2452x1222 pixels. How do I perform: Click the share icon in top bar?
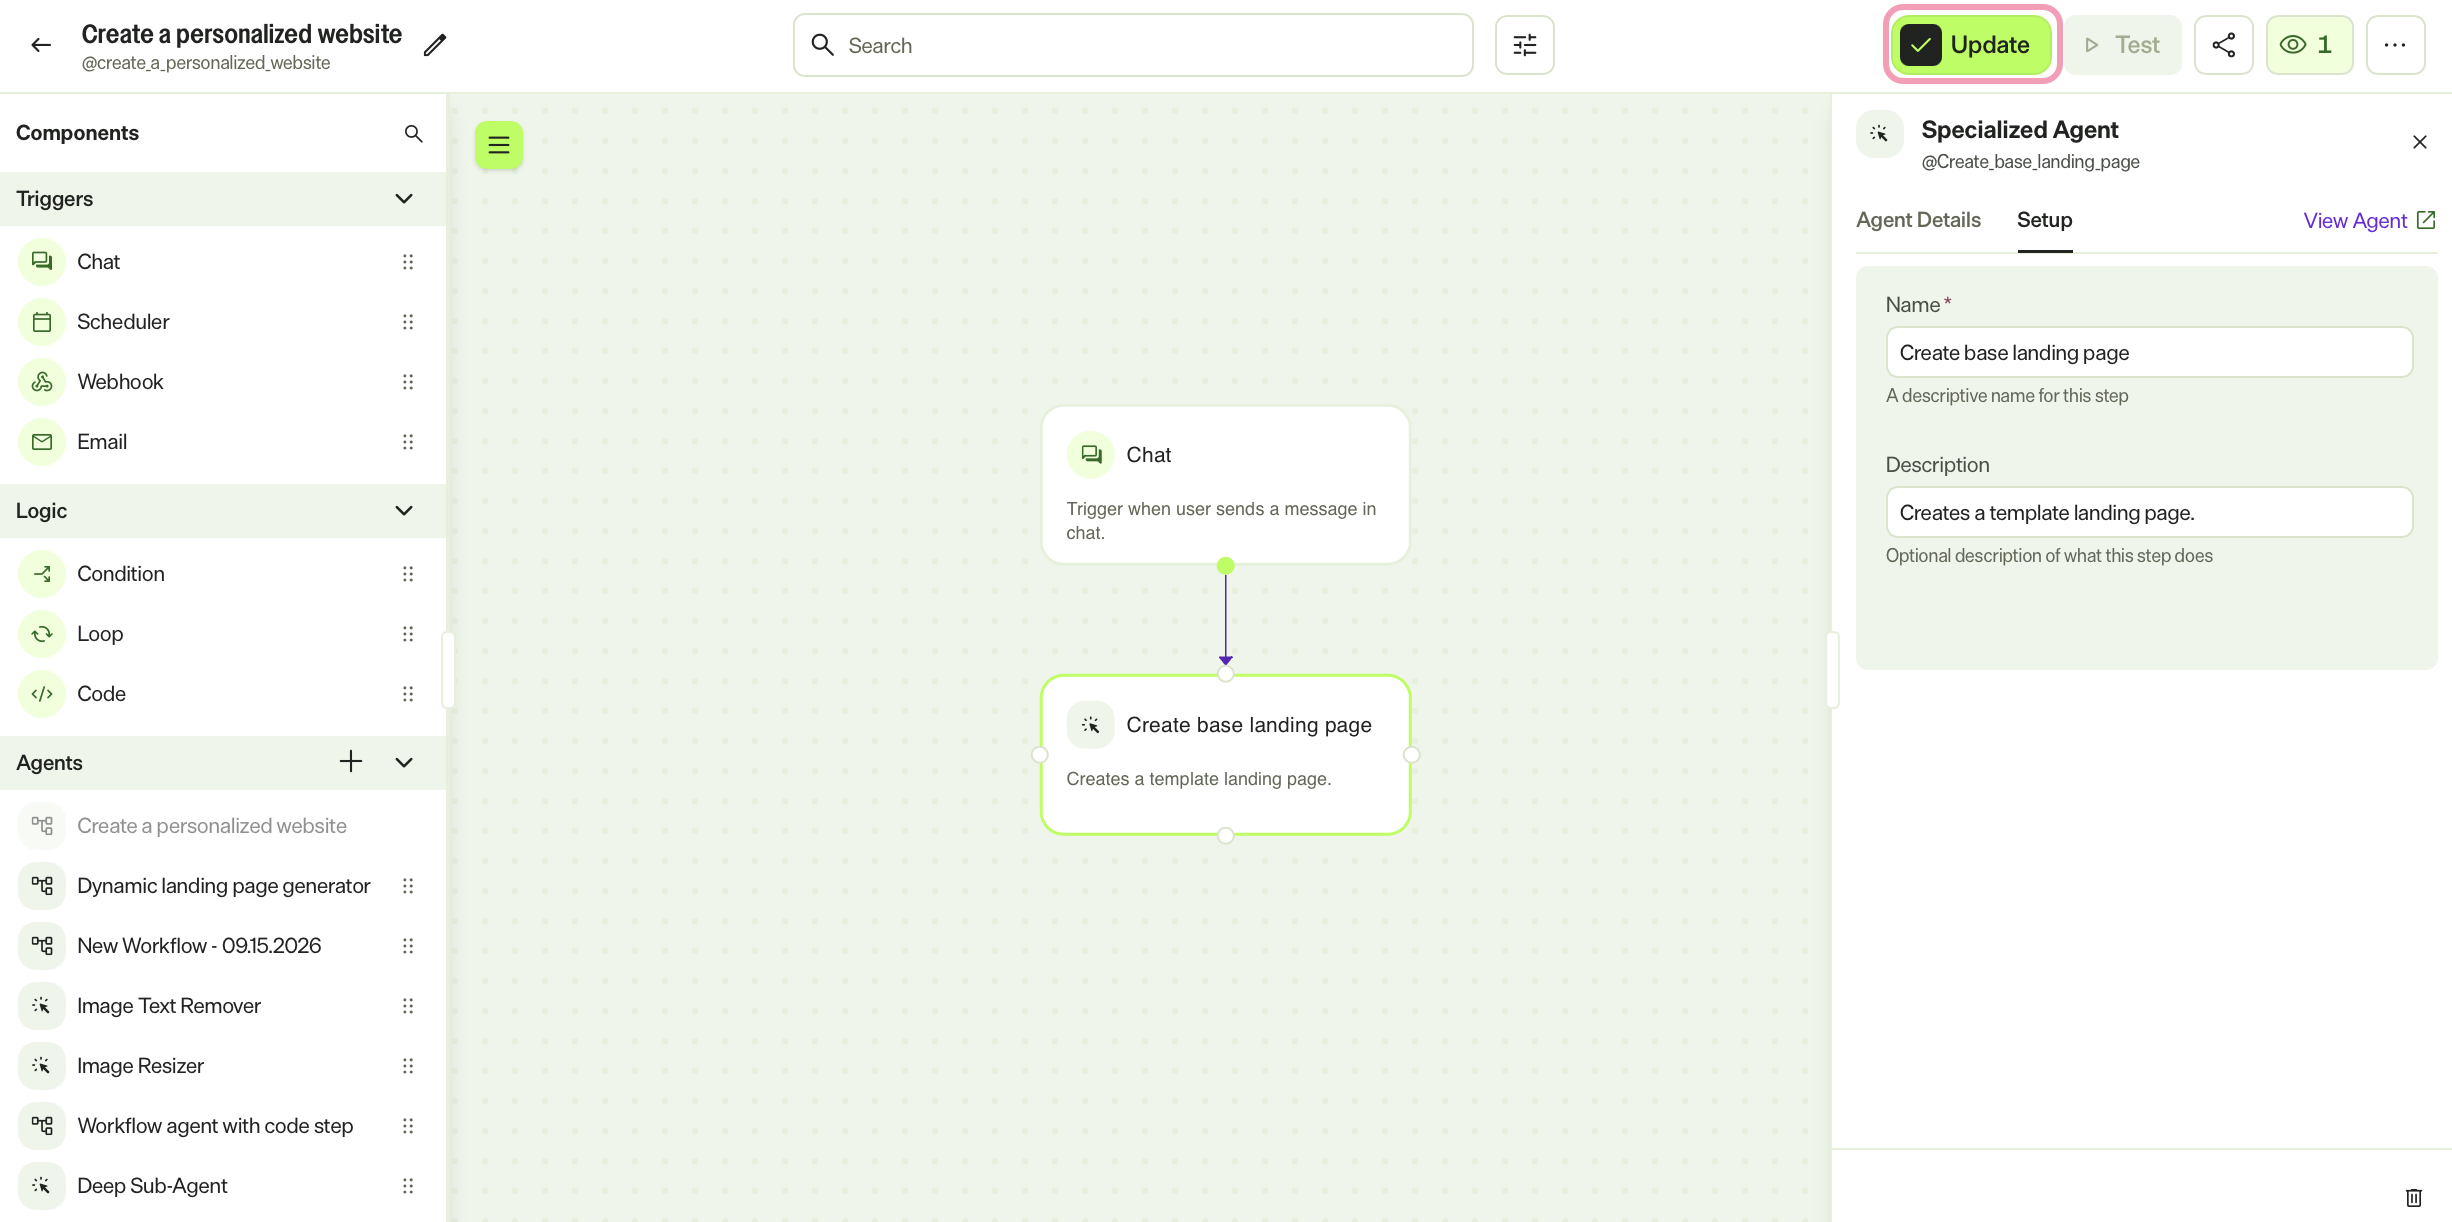[x=2223, y=45]
